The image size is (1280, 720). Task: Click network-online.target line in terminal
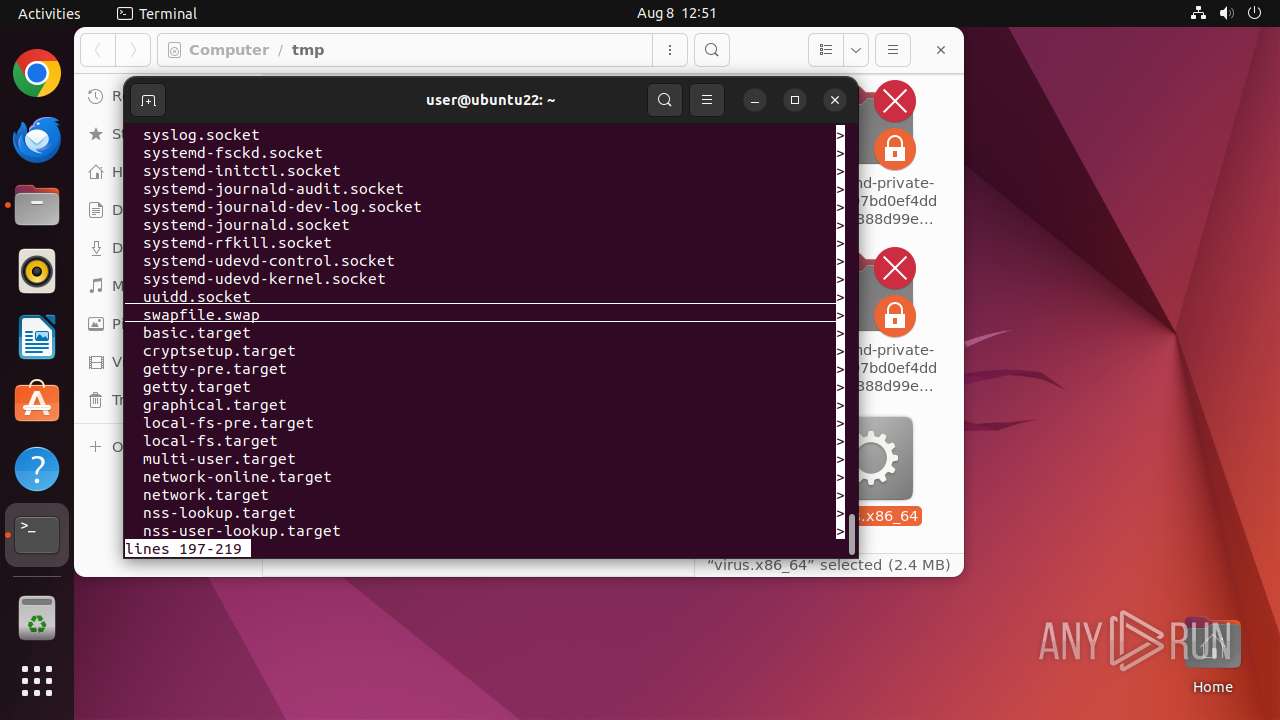click(237, 477)
